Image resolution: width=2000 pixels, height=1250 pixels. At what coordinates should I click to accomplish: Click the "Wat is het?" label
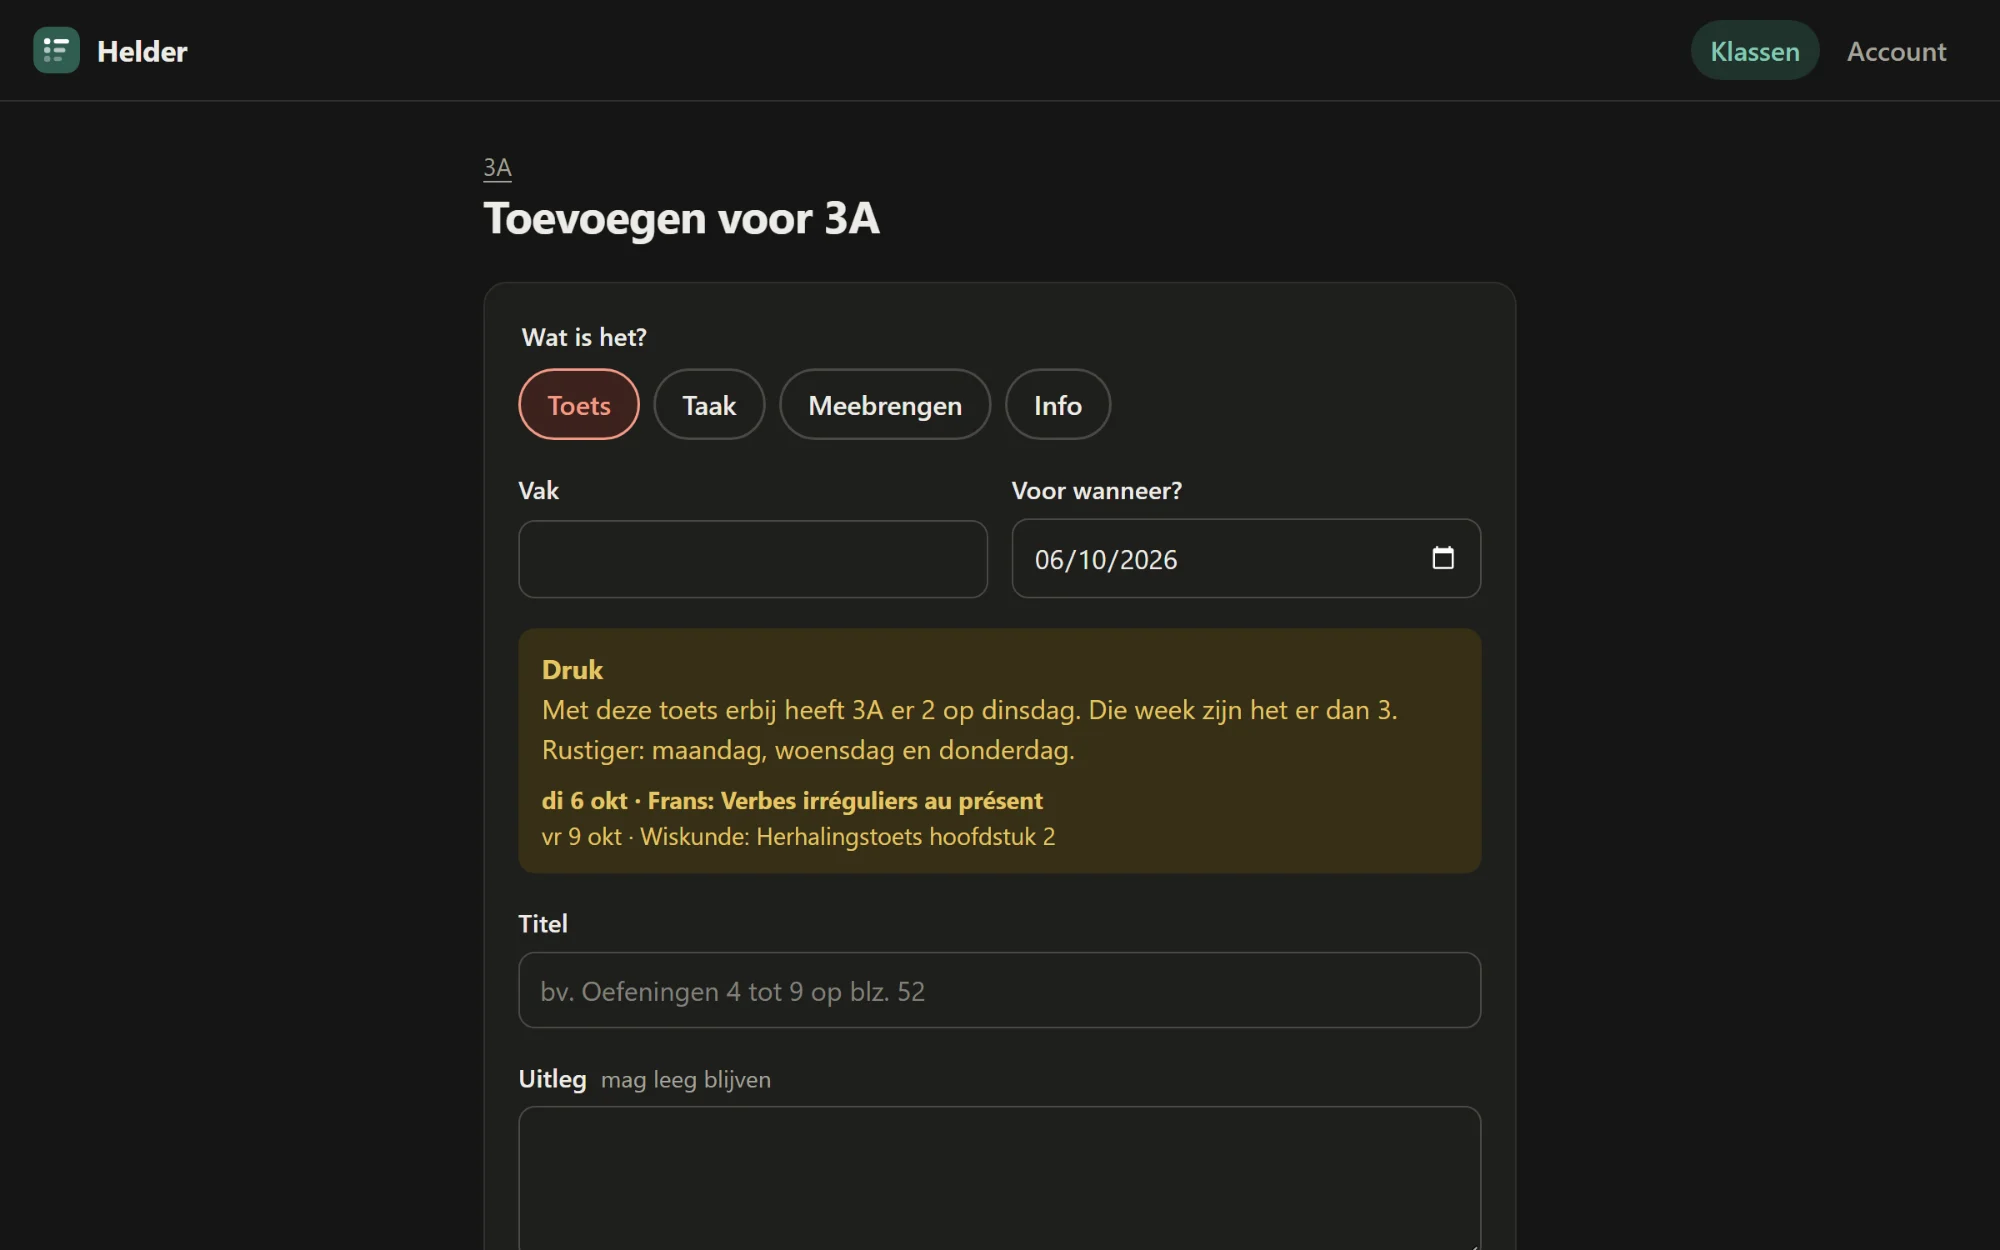tap(584, 337)
